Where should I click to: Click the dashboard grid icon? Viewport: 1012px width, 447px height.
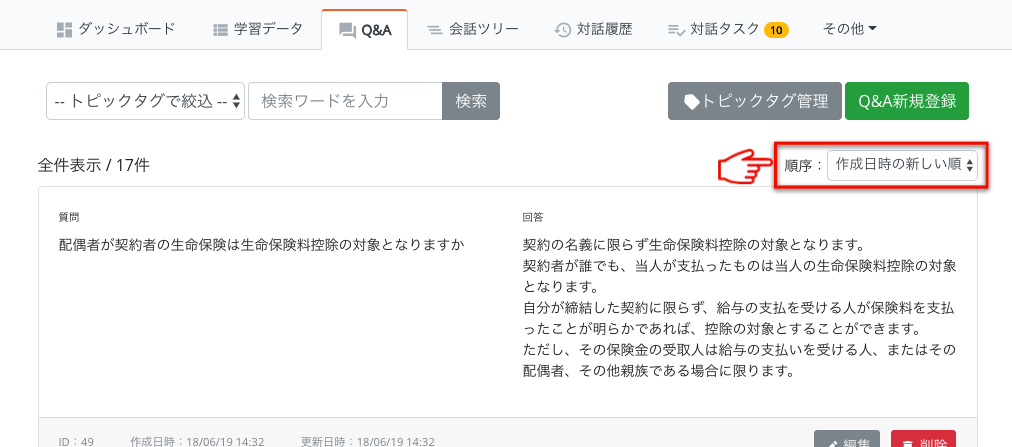64,30
